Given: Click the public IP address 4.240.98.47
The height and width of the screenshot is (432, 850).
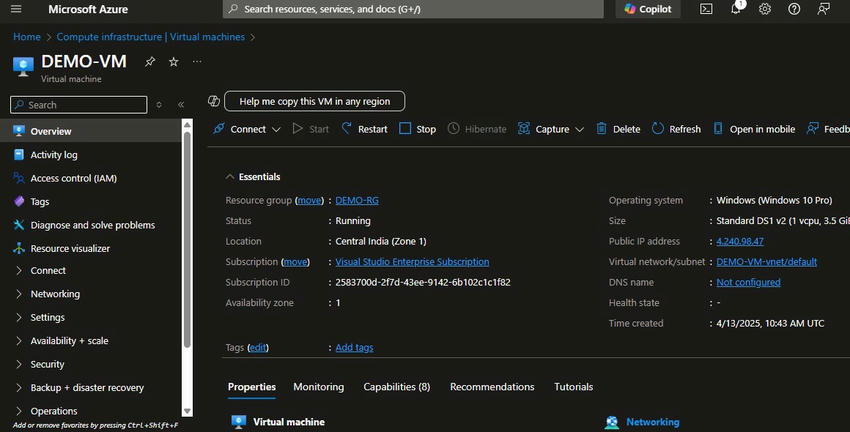Looking at the screenshot, I should [739, 241].
